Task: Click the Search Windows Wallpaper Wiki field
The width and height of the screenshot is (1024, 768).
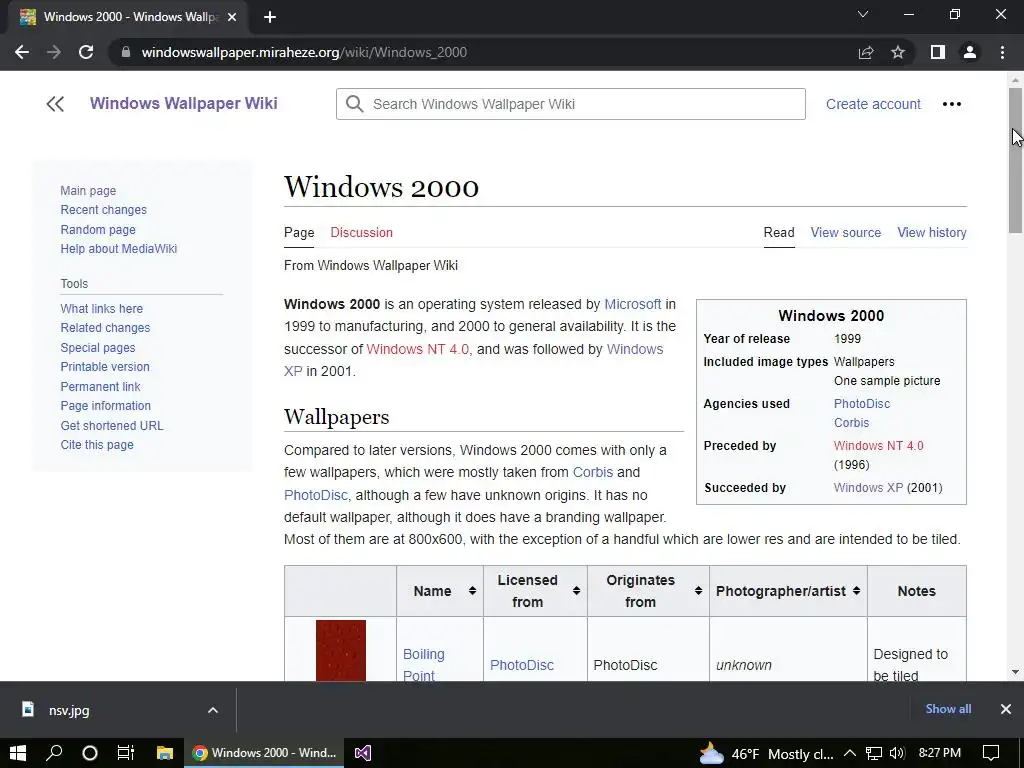Action: pos(571,104)
